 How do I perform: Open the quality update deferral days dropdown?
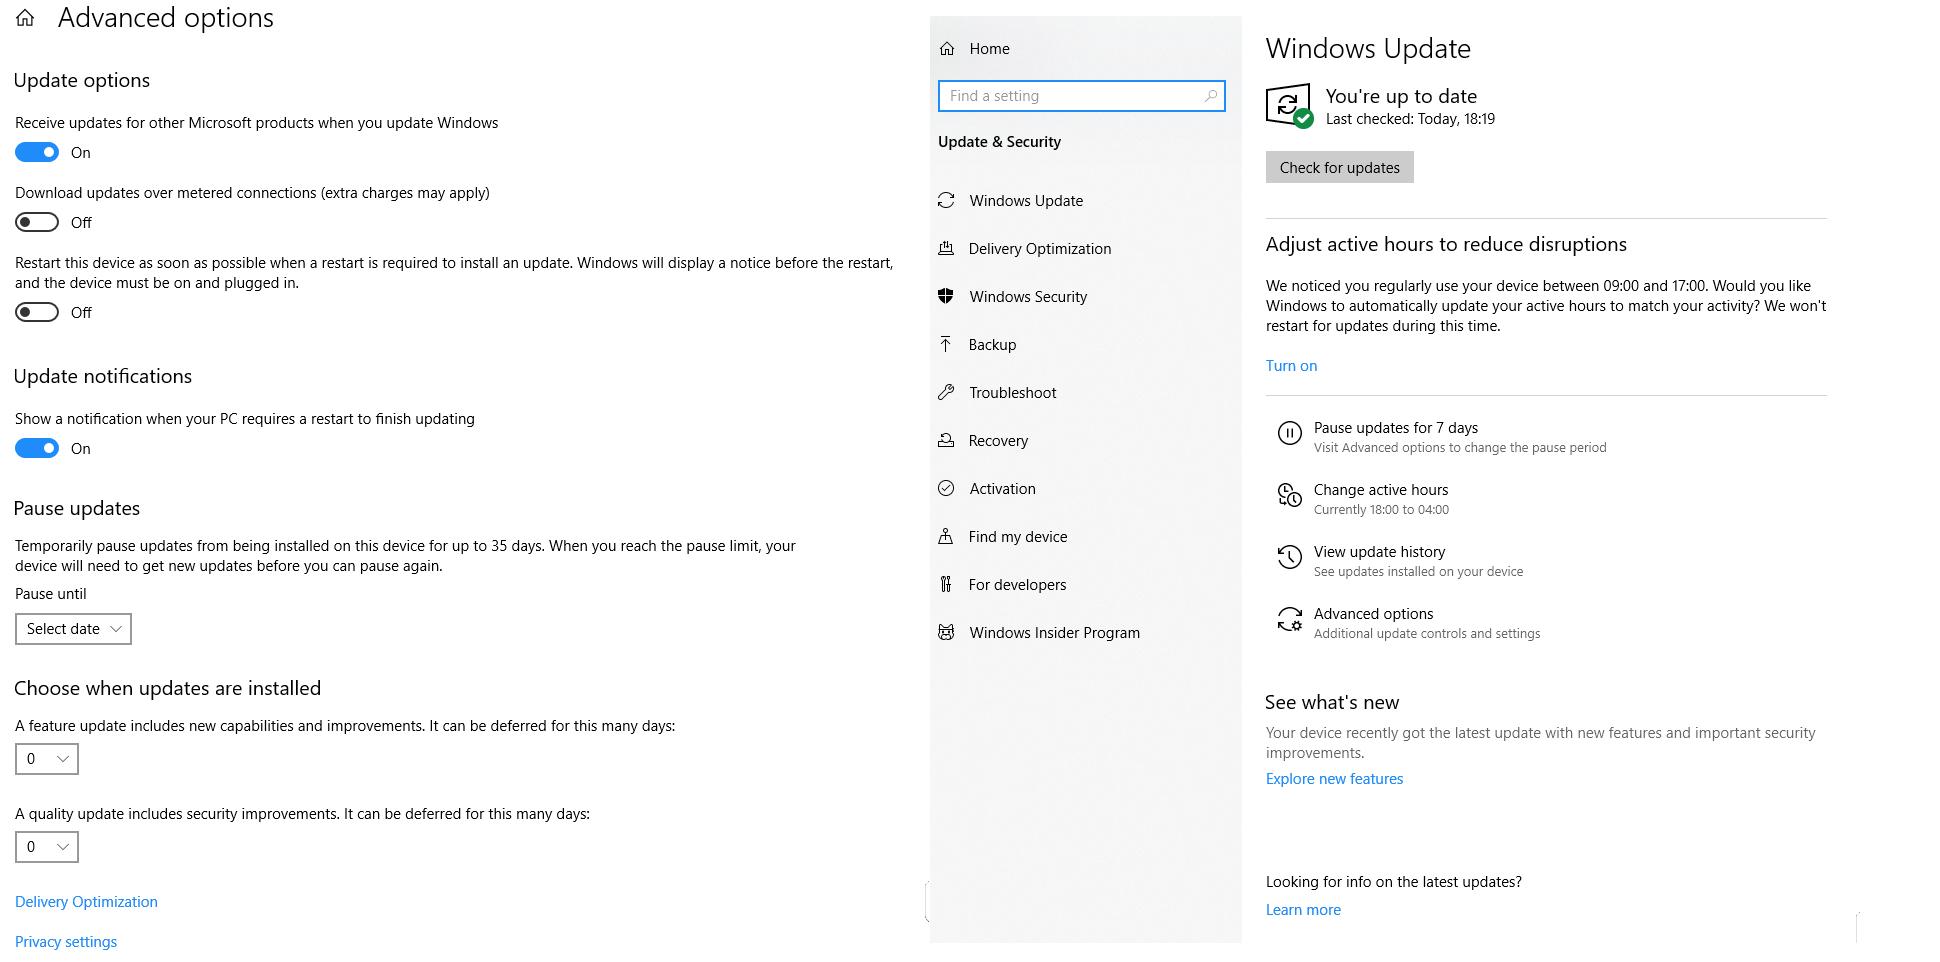pos(47,847)
